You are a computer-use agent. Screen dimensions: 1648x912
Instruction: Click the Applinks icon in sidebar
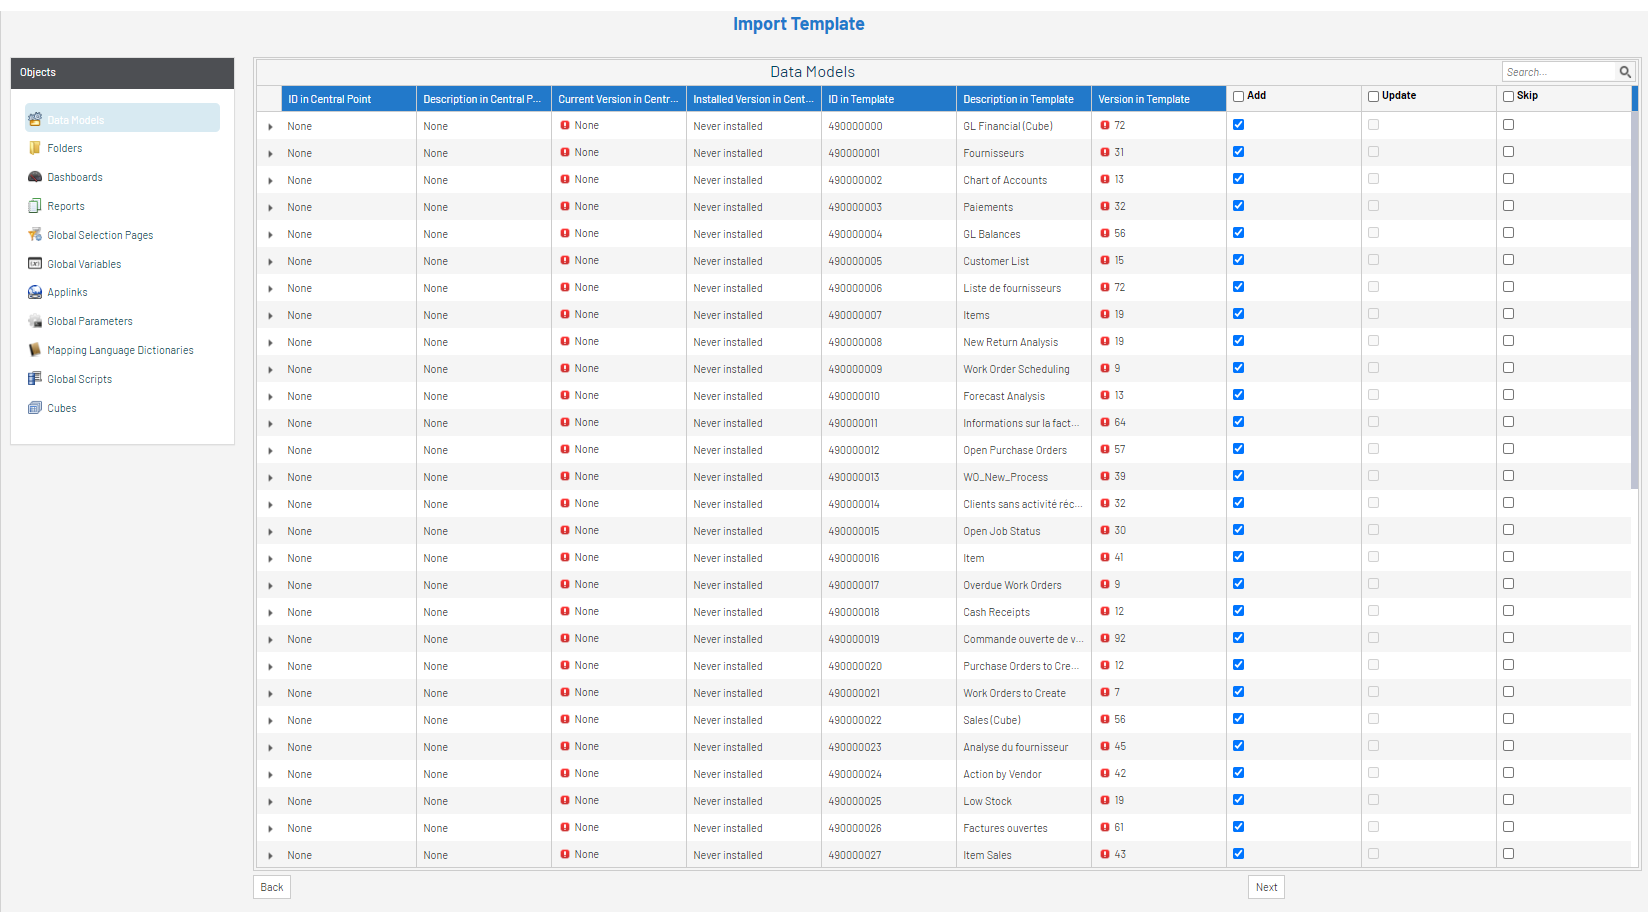click(x=35, y=292)
